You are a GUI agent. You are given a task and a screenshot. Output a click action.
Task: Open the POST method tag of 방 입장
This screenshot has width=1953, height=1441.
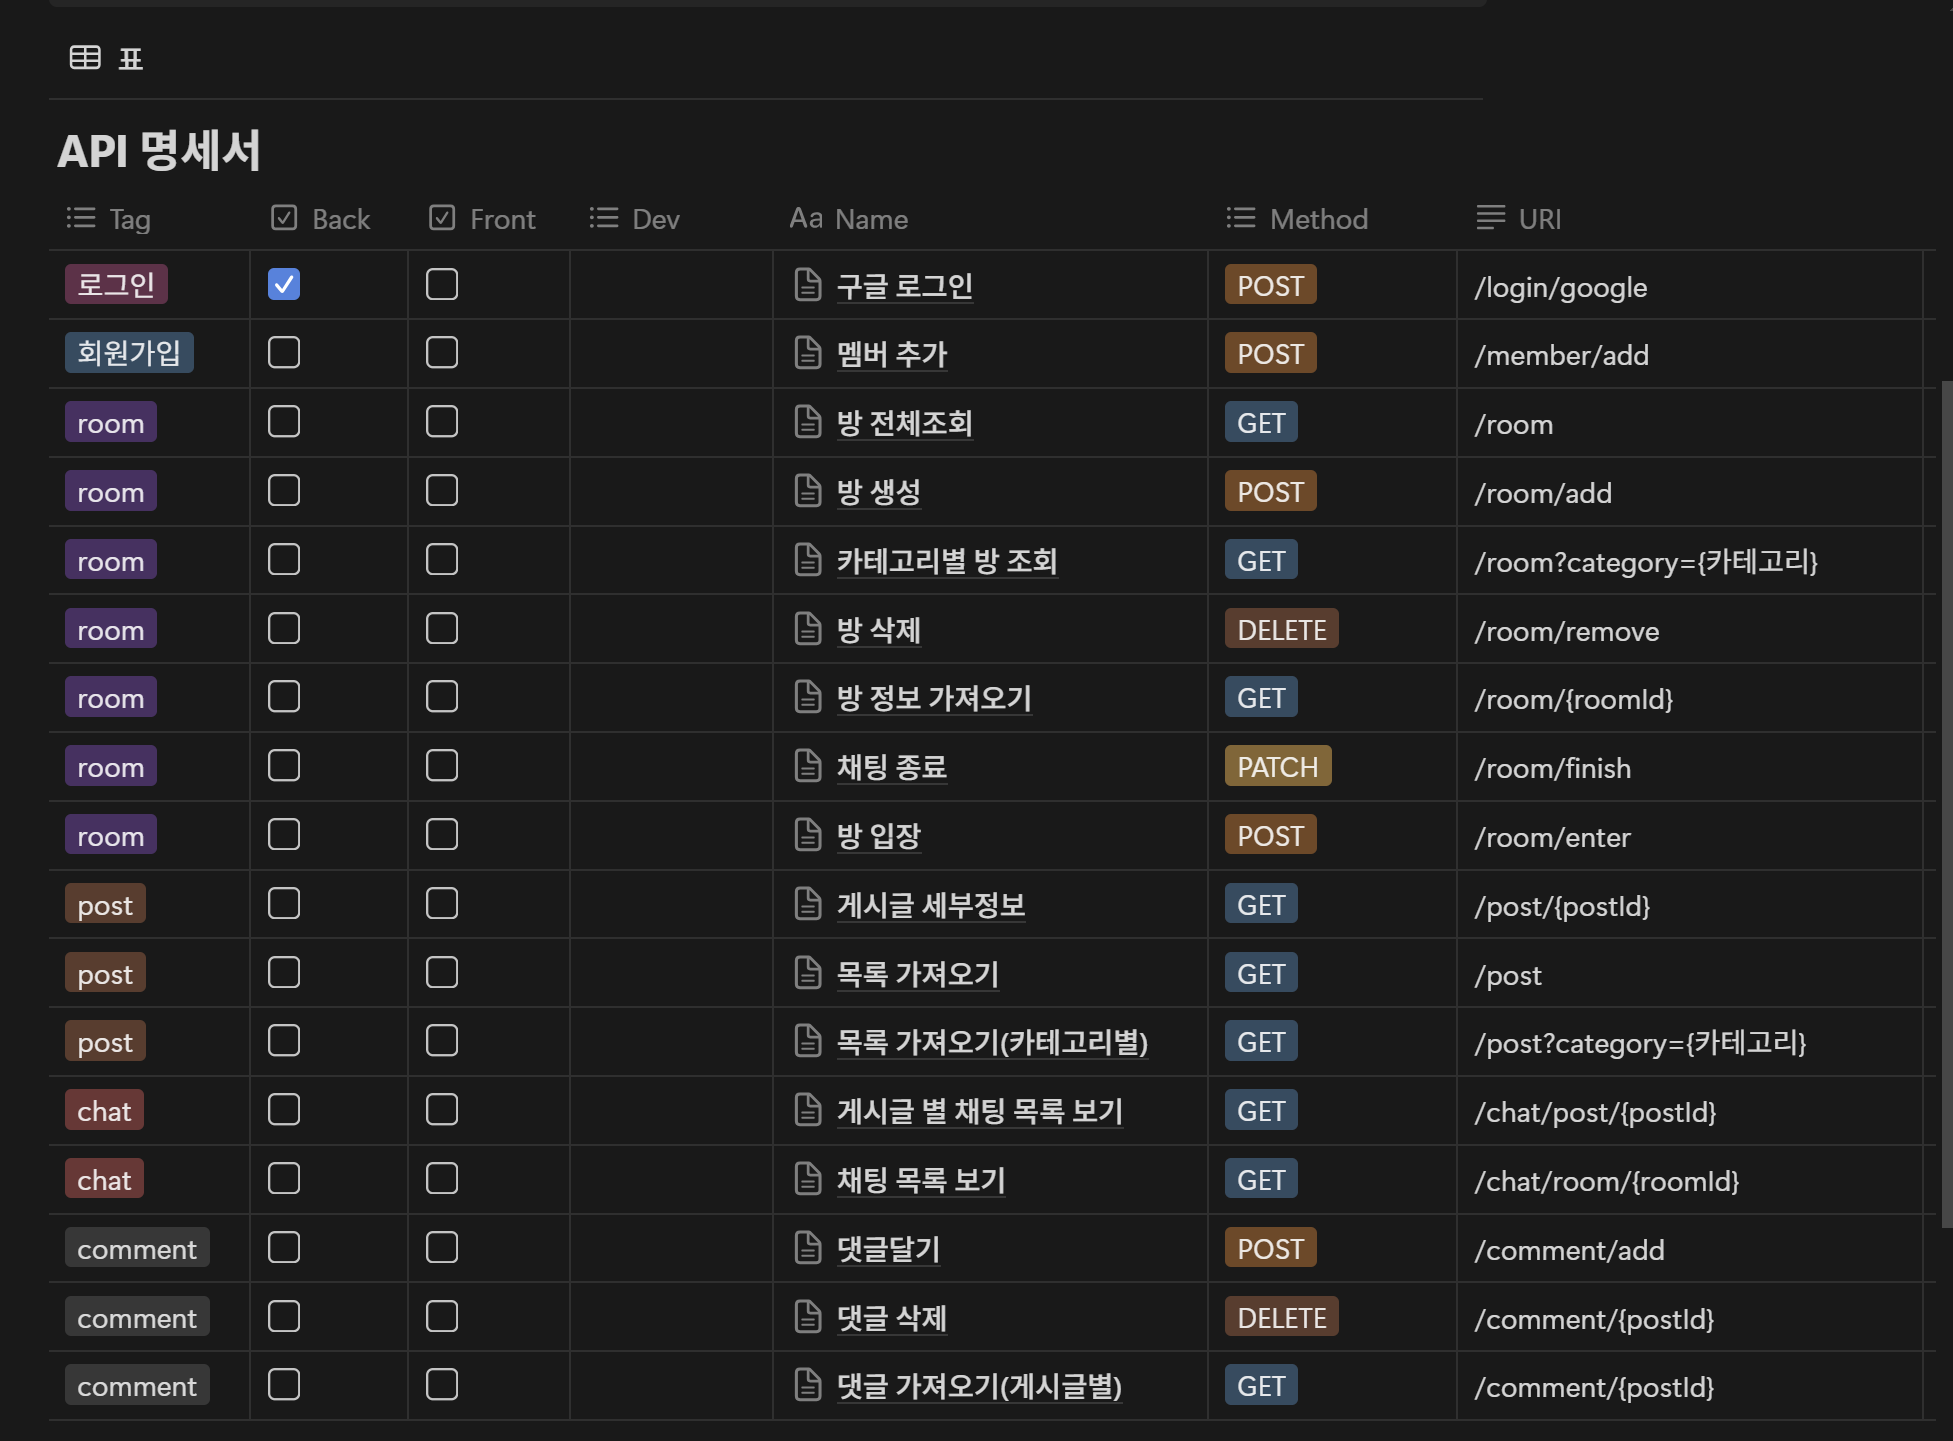coord(1270,835)
